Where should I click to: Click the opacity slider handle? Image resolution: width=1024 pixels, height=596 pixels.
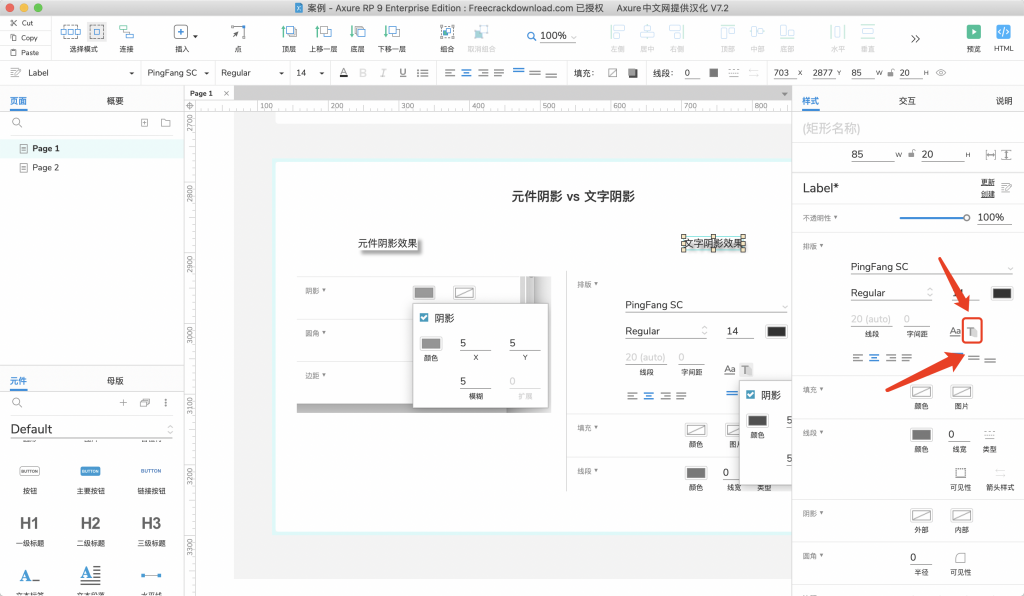(x=966, y=217)
